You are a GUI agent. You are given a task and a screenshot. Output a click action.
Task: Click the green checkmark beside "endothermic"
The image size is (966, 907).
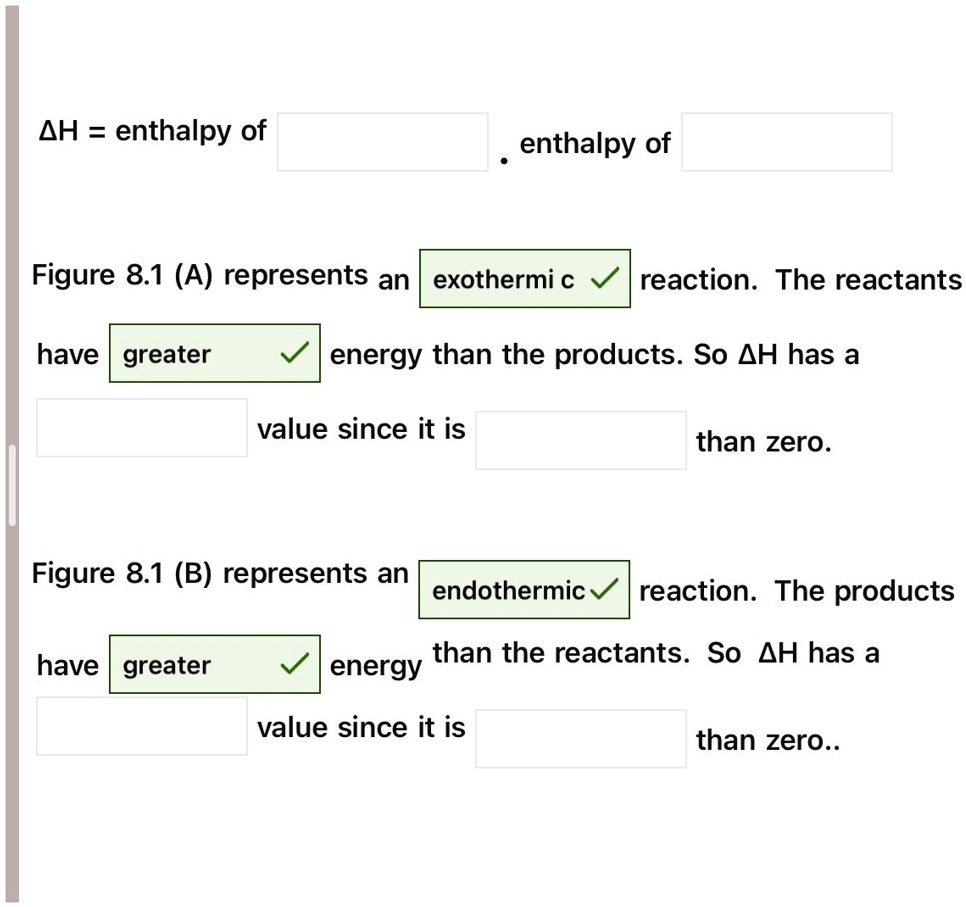click(x=601, y=590)
